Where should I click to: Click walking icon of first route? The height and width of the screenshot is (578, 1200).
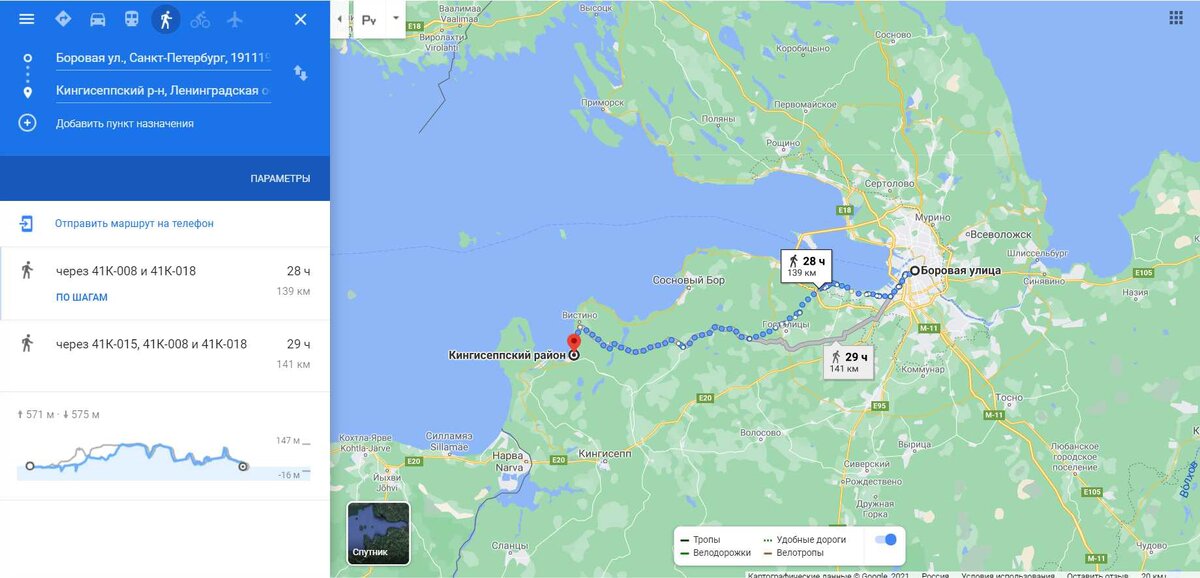pos(27,270)
